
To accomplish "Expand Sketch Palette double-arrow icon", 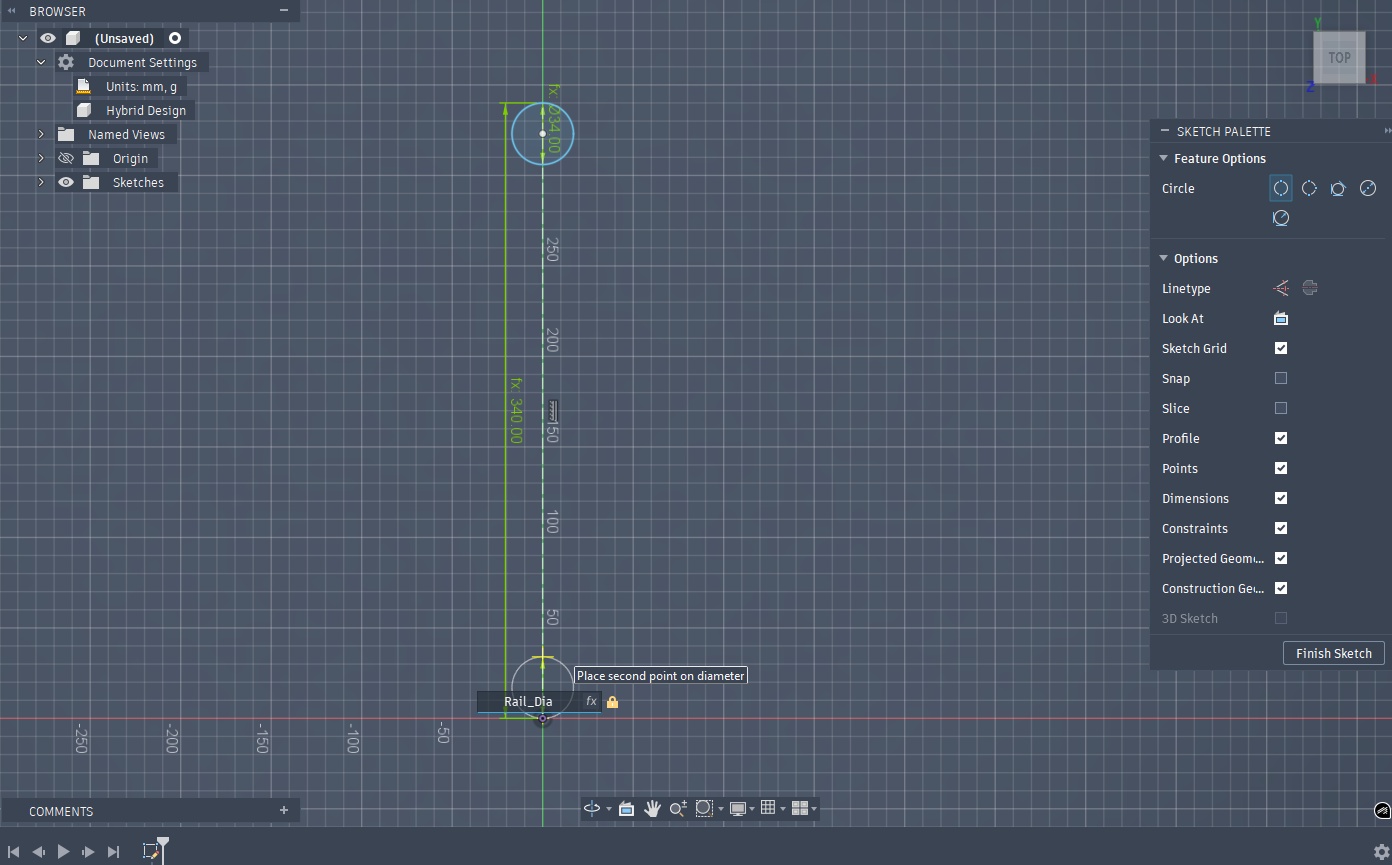I will 1387,131.
